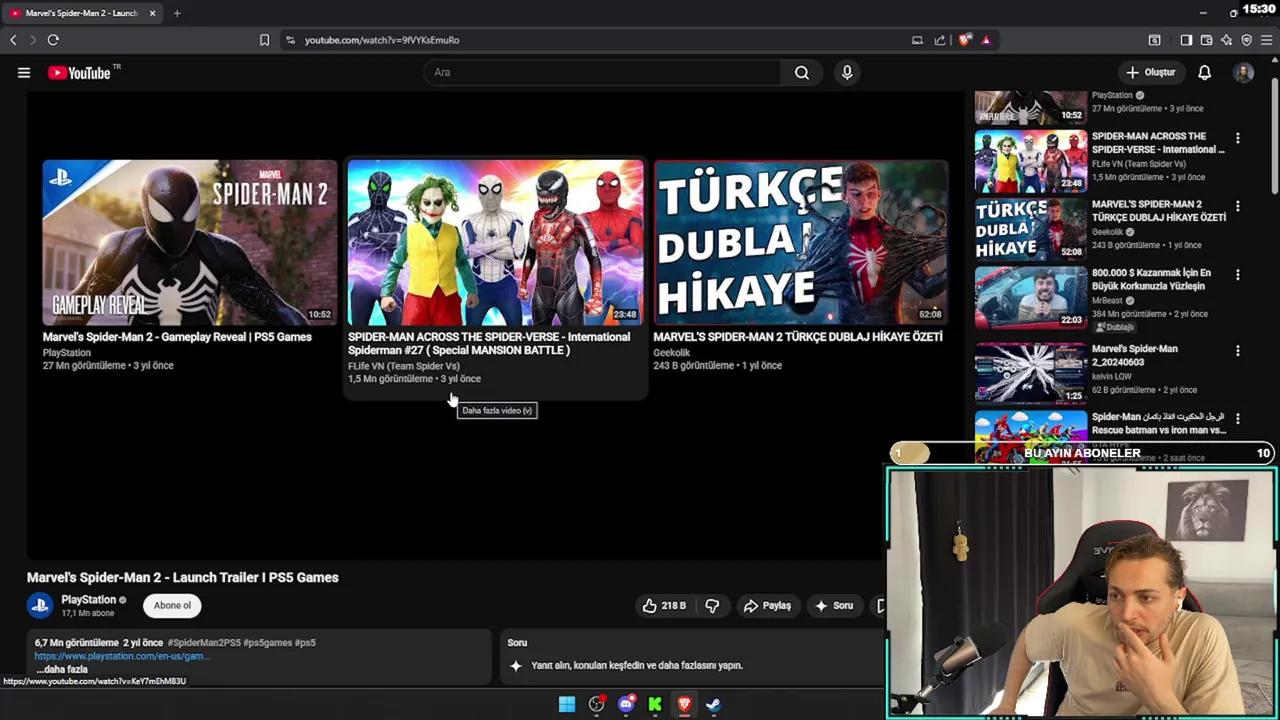The width and height of the screenshot is (1280, 720).
Task: Switch to the Marvel's Spider-Man 2 browser tab
Action: coord(82,13)
